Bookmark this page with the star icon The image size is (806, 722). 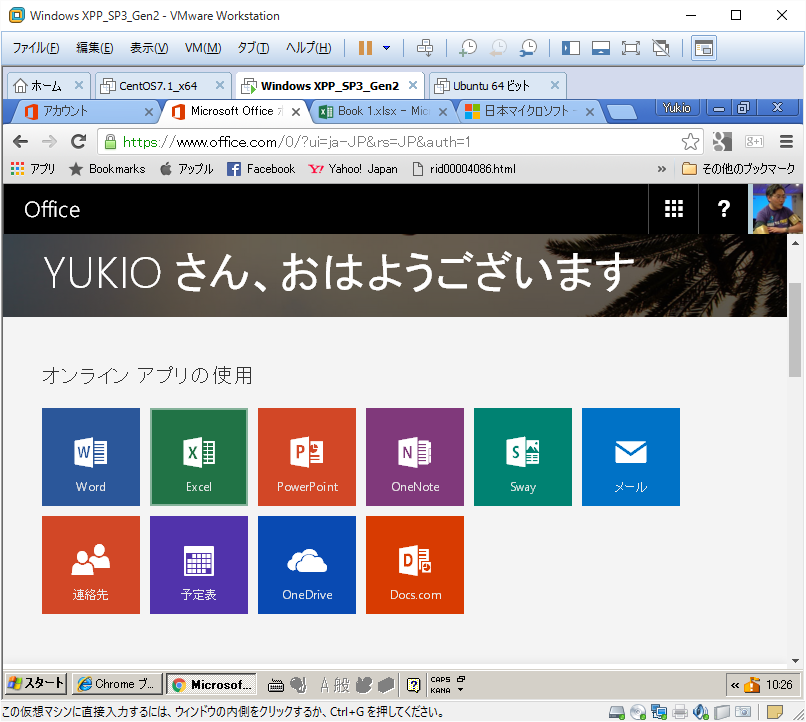(689, 142)
